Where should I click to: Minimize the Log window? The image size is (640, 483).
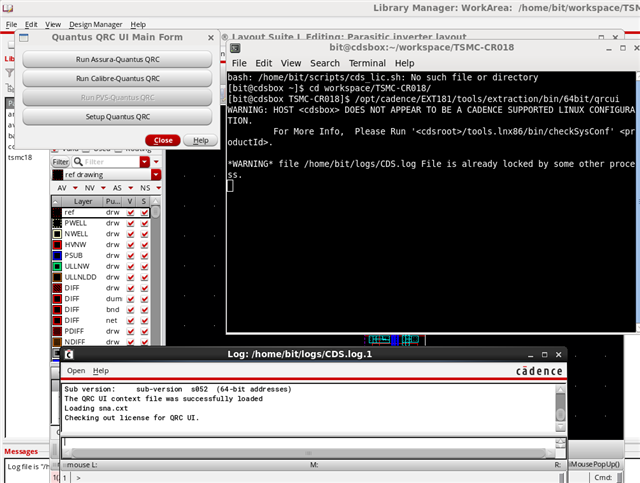click(530, 355)
